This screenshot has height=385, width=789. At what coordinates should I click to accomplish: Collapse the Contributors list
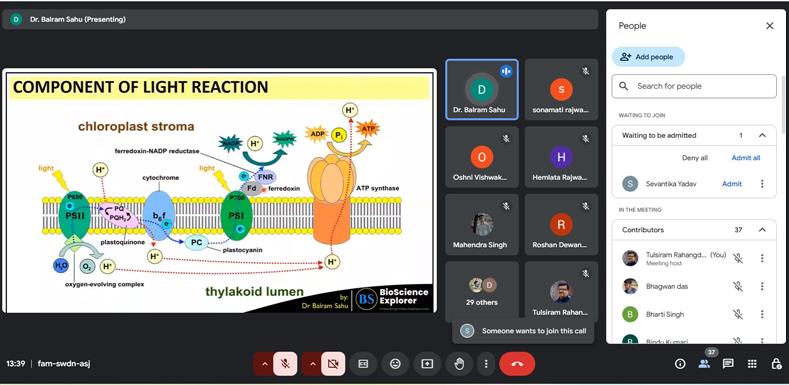[x=762, y=230]
